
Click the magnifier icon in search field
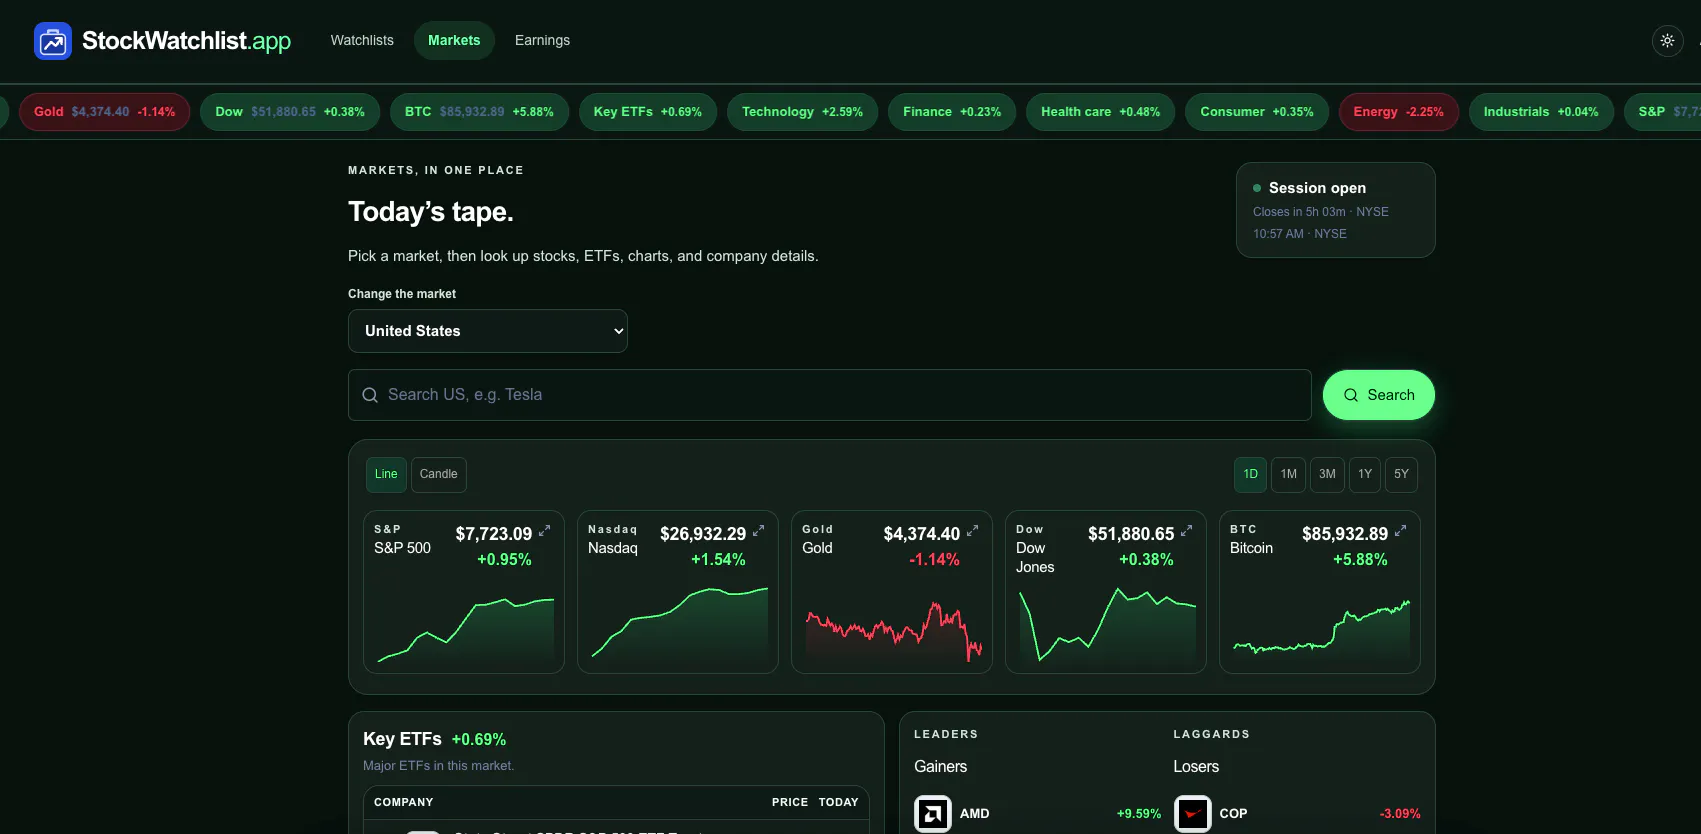pyautogui.click(x=370, y=395)
